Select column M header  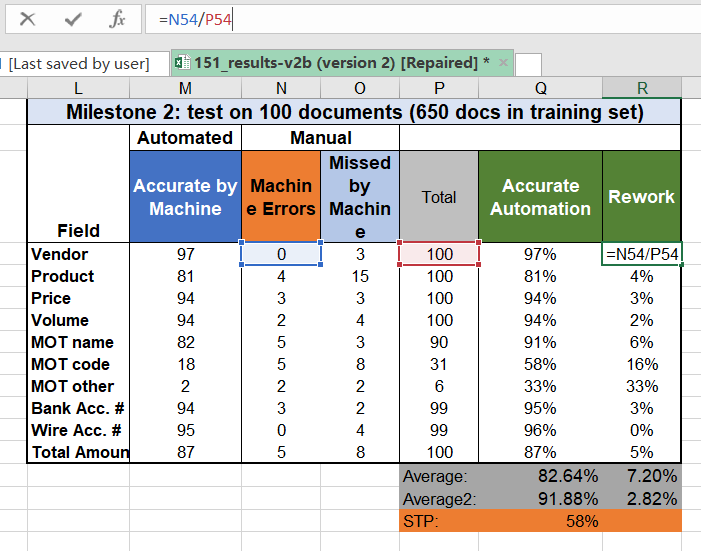click(185, 88)
